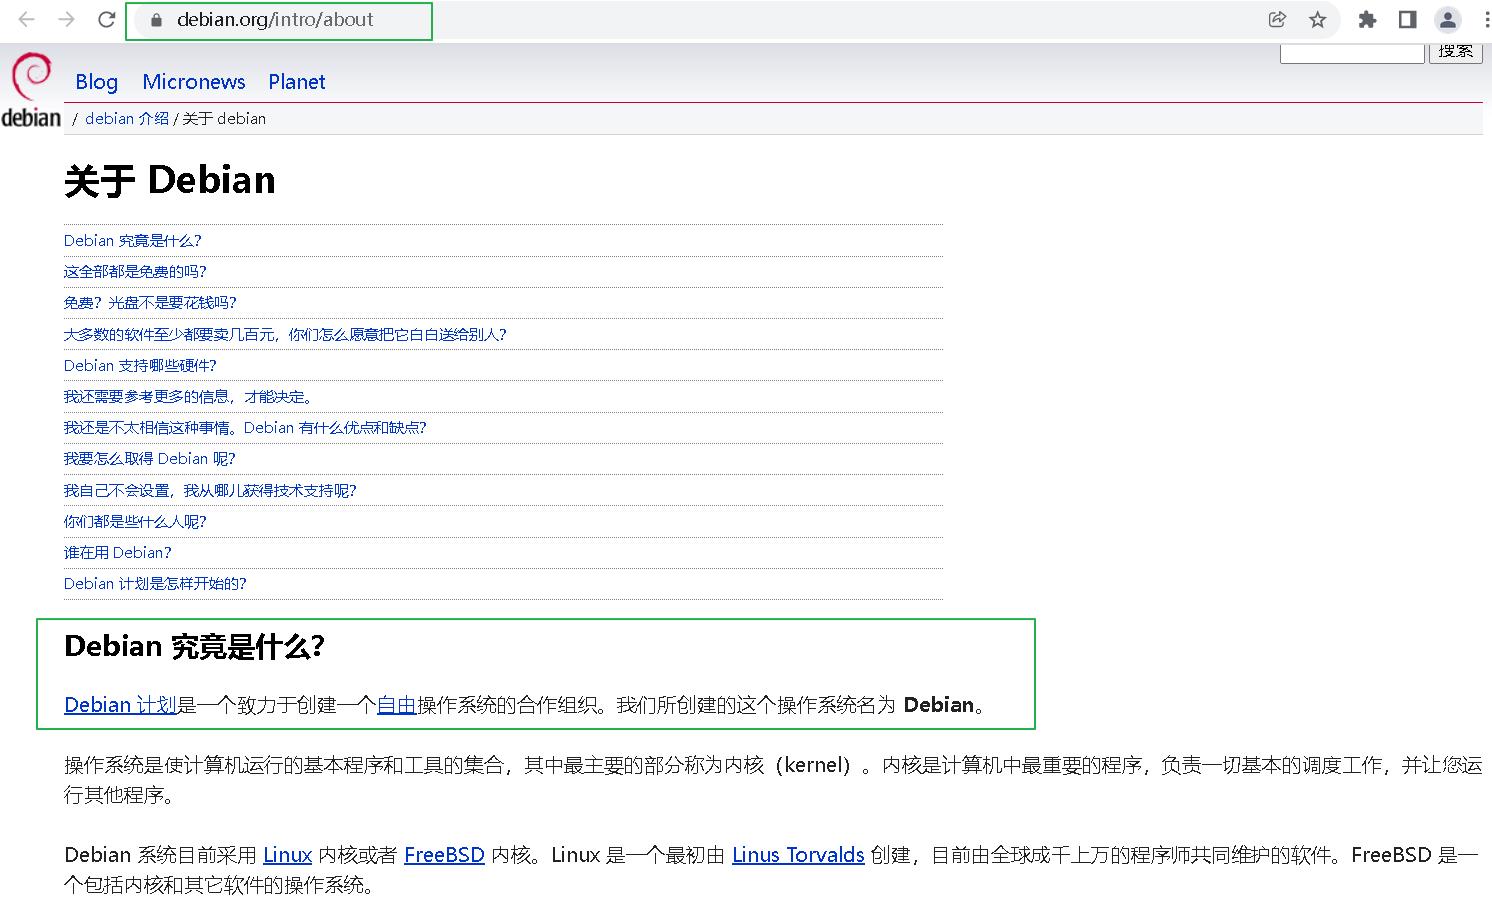The height and width of the screenshot is (922, 1492).
Task: Open the profile avatar icon
Action: [1447, 19]
